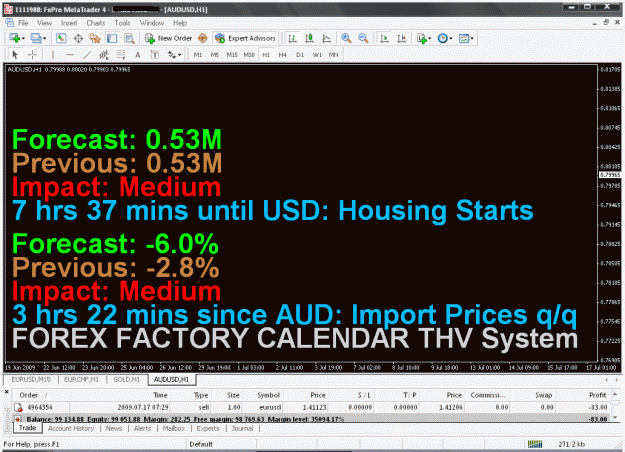Close the Terminal panel with X

[6, 392]
